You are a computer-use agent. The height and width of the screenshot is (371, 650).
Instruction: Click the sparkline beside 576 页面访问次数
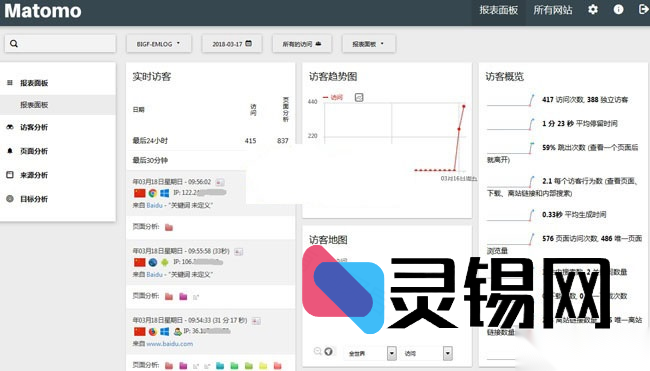coord(511,239)
